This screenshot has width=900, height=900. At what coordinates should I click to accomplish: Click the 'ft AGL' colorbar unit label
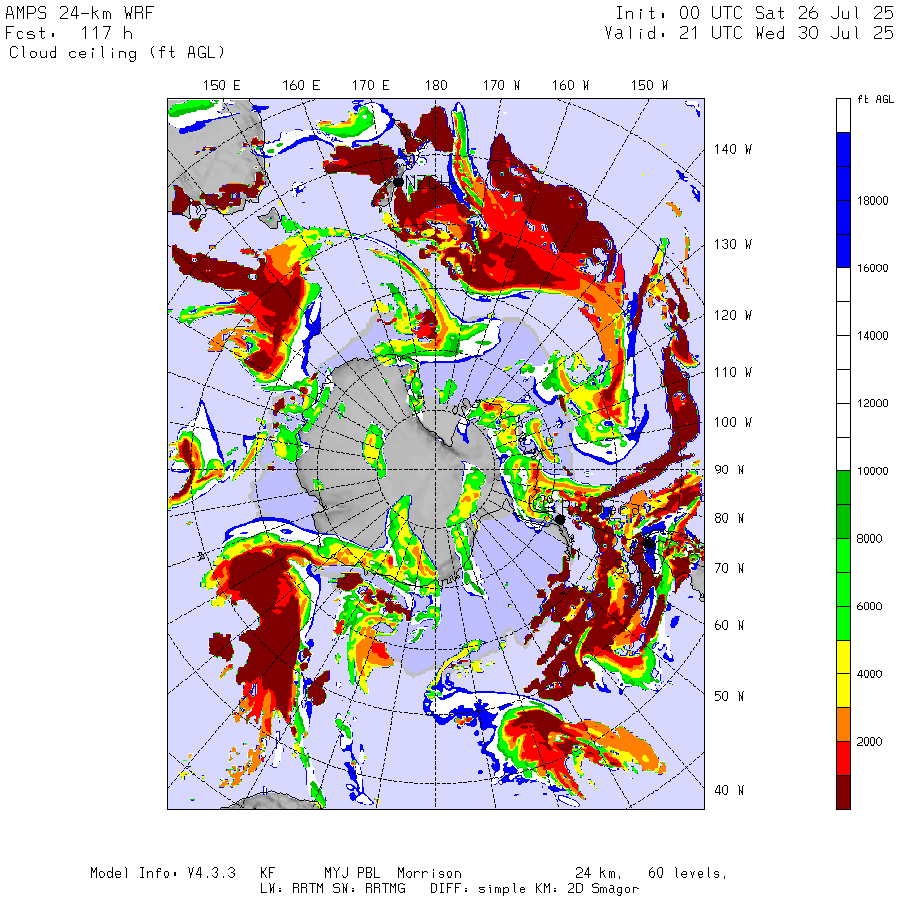[875, 99]
